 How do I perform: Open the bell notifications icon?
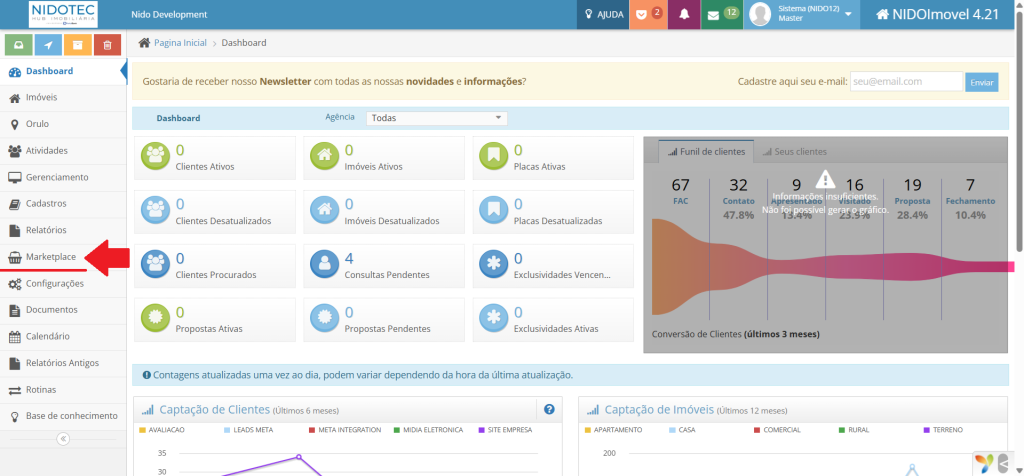pos(684,15)
